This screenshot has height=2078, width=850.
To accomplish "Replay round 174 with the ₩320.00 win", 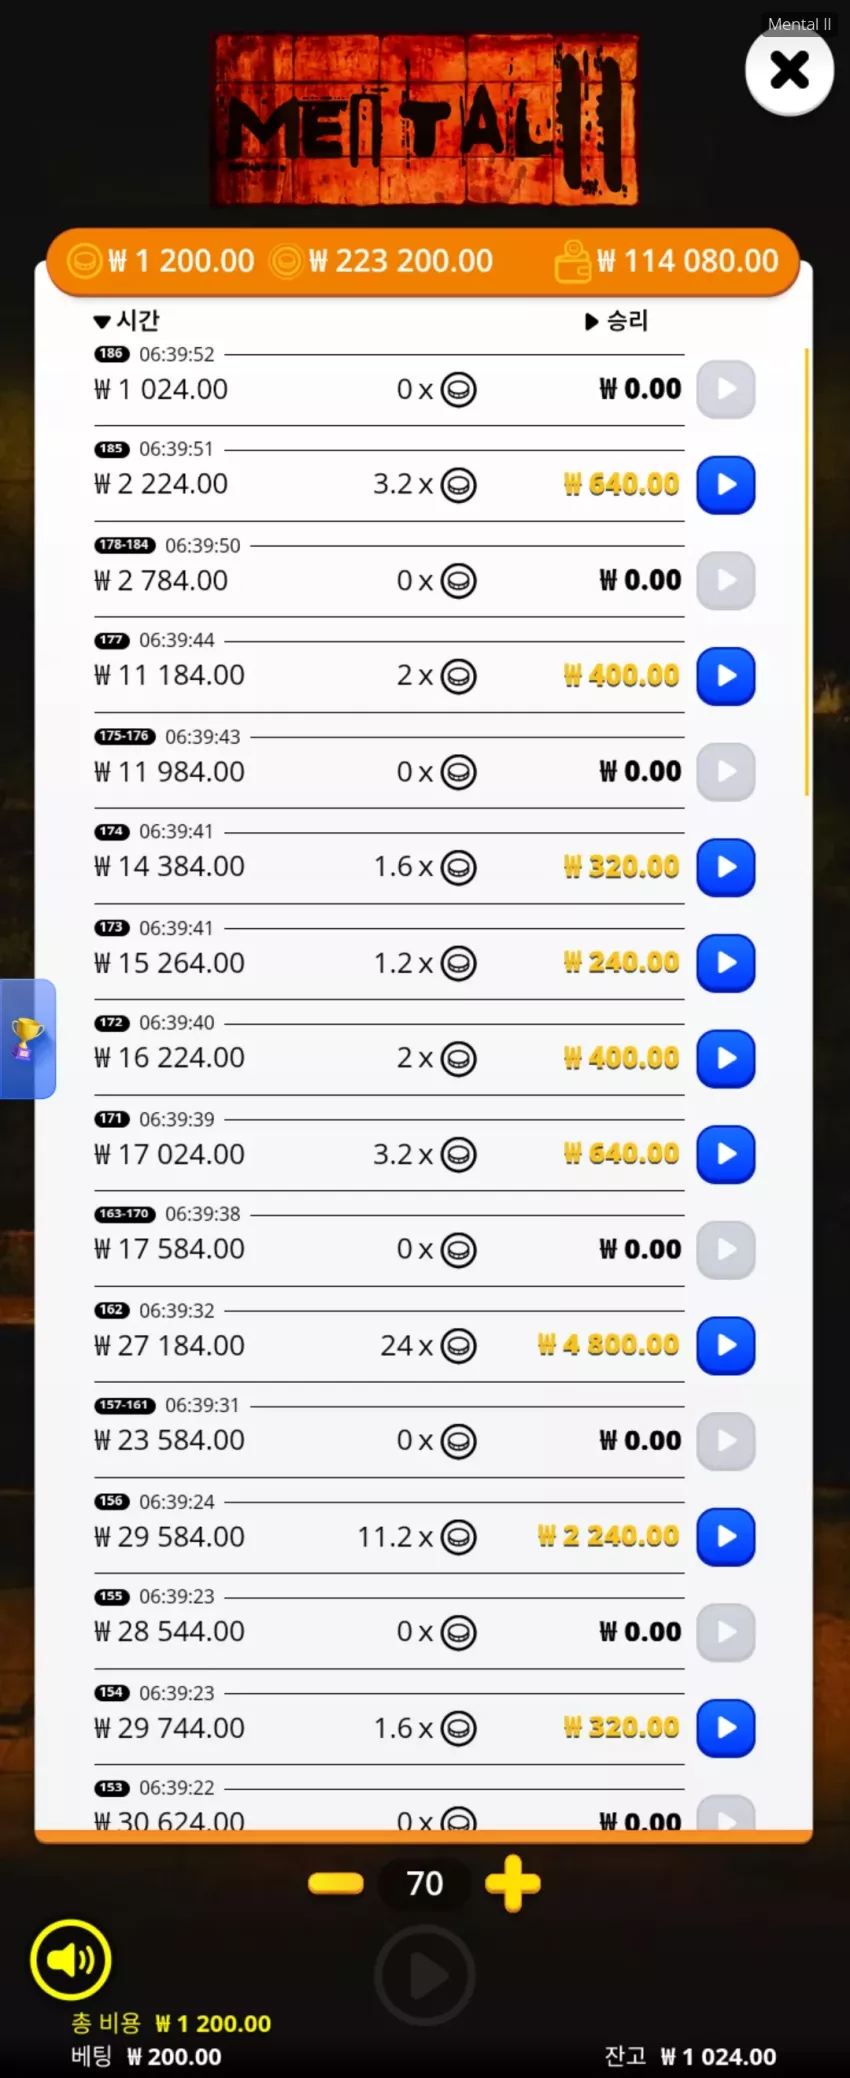I will [x=725, y=867].
